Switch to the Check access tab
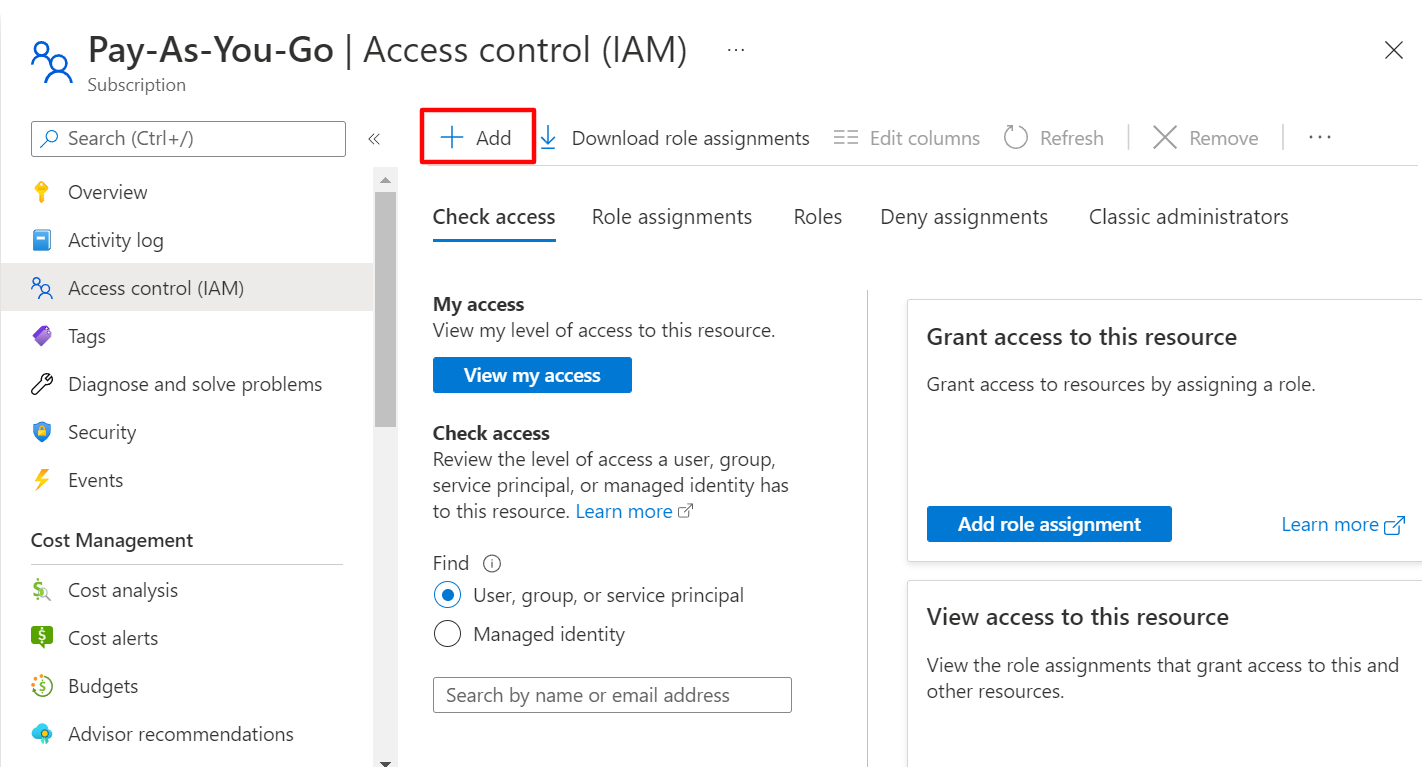Image resolution: width=1422 pixels, height=767 pixels. (x=494, y=217)
